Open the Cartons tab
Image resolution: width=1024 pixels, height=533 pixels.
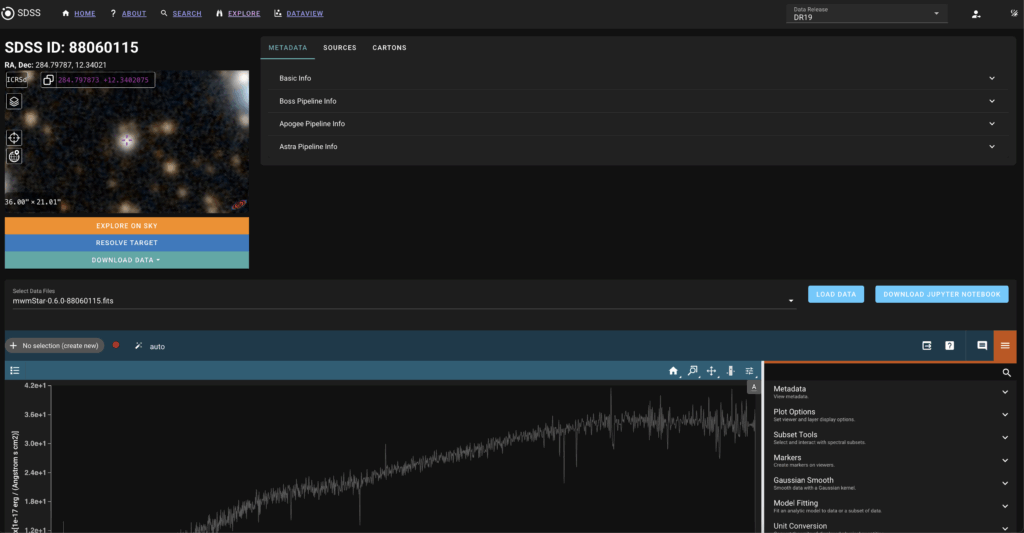389,47
